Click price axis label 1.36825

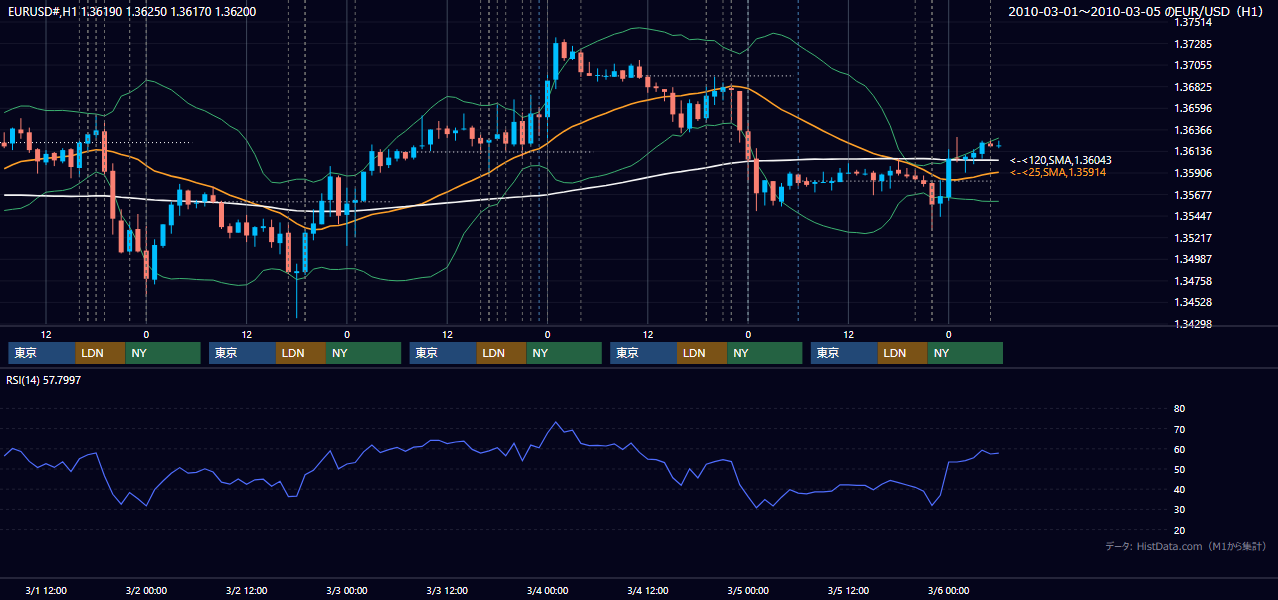[x=1193, y=88]
